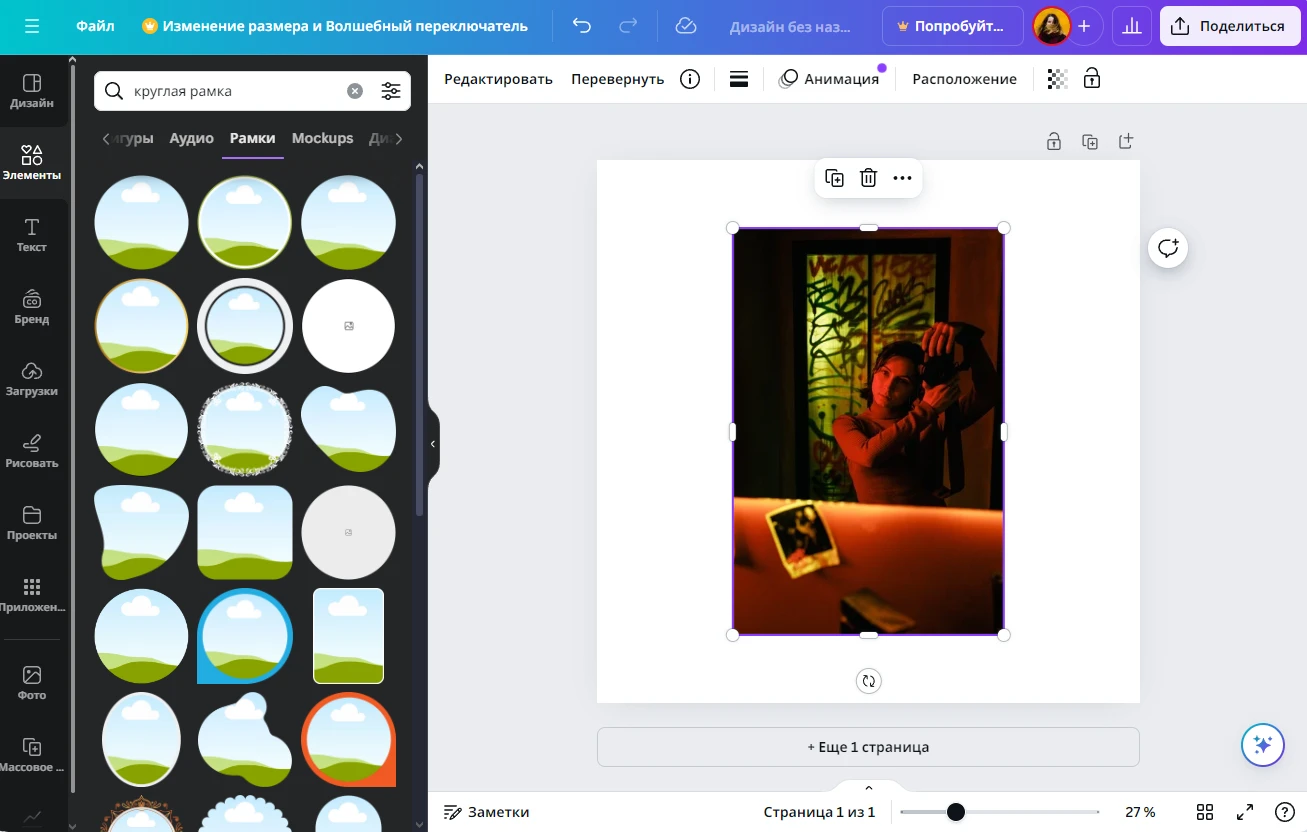Open the Дизайн sidebar panel
This screenshot has width=1307, height=832.
[32, 91]
